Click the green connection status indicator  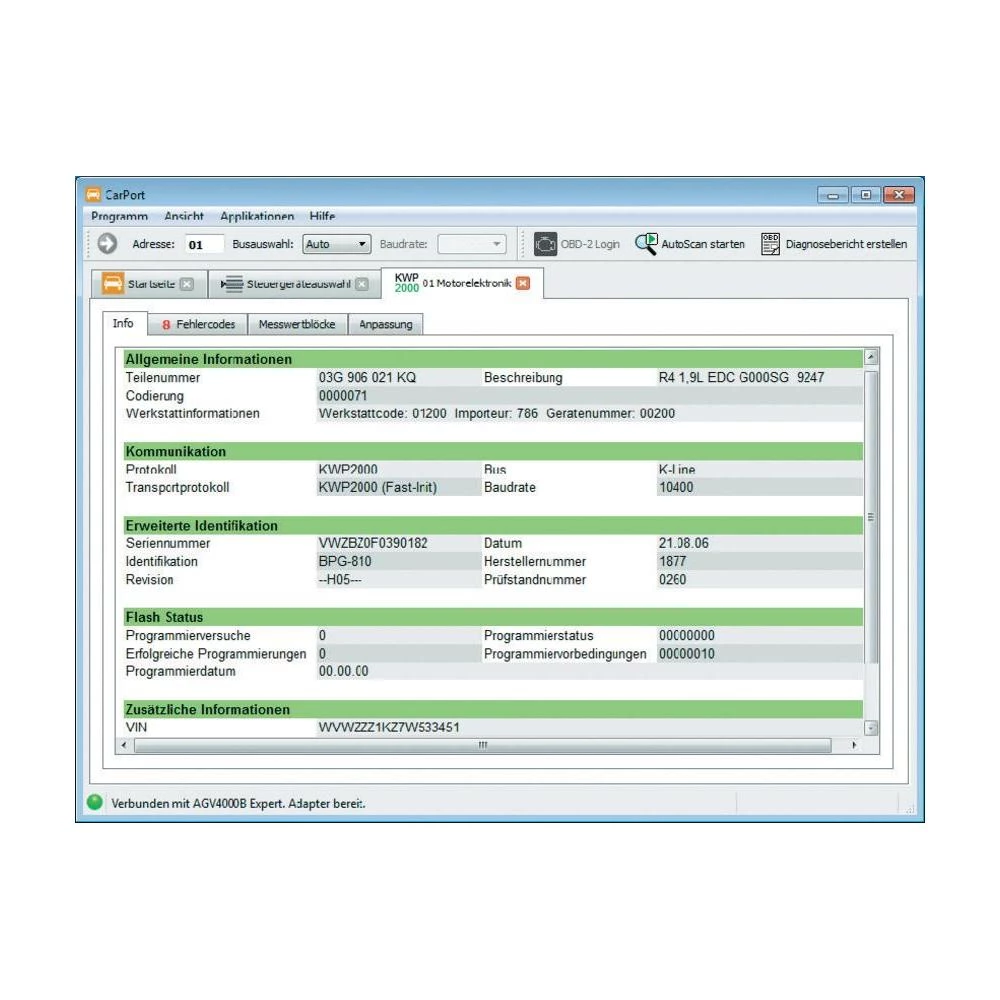[x=95, y=802]
